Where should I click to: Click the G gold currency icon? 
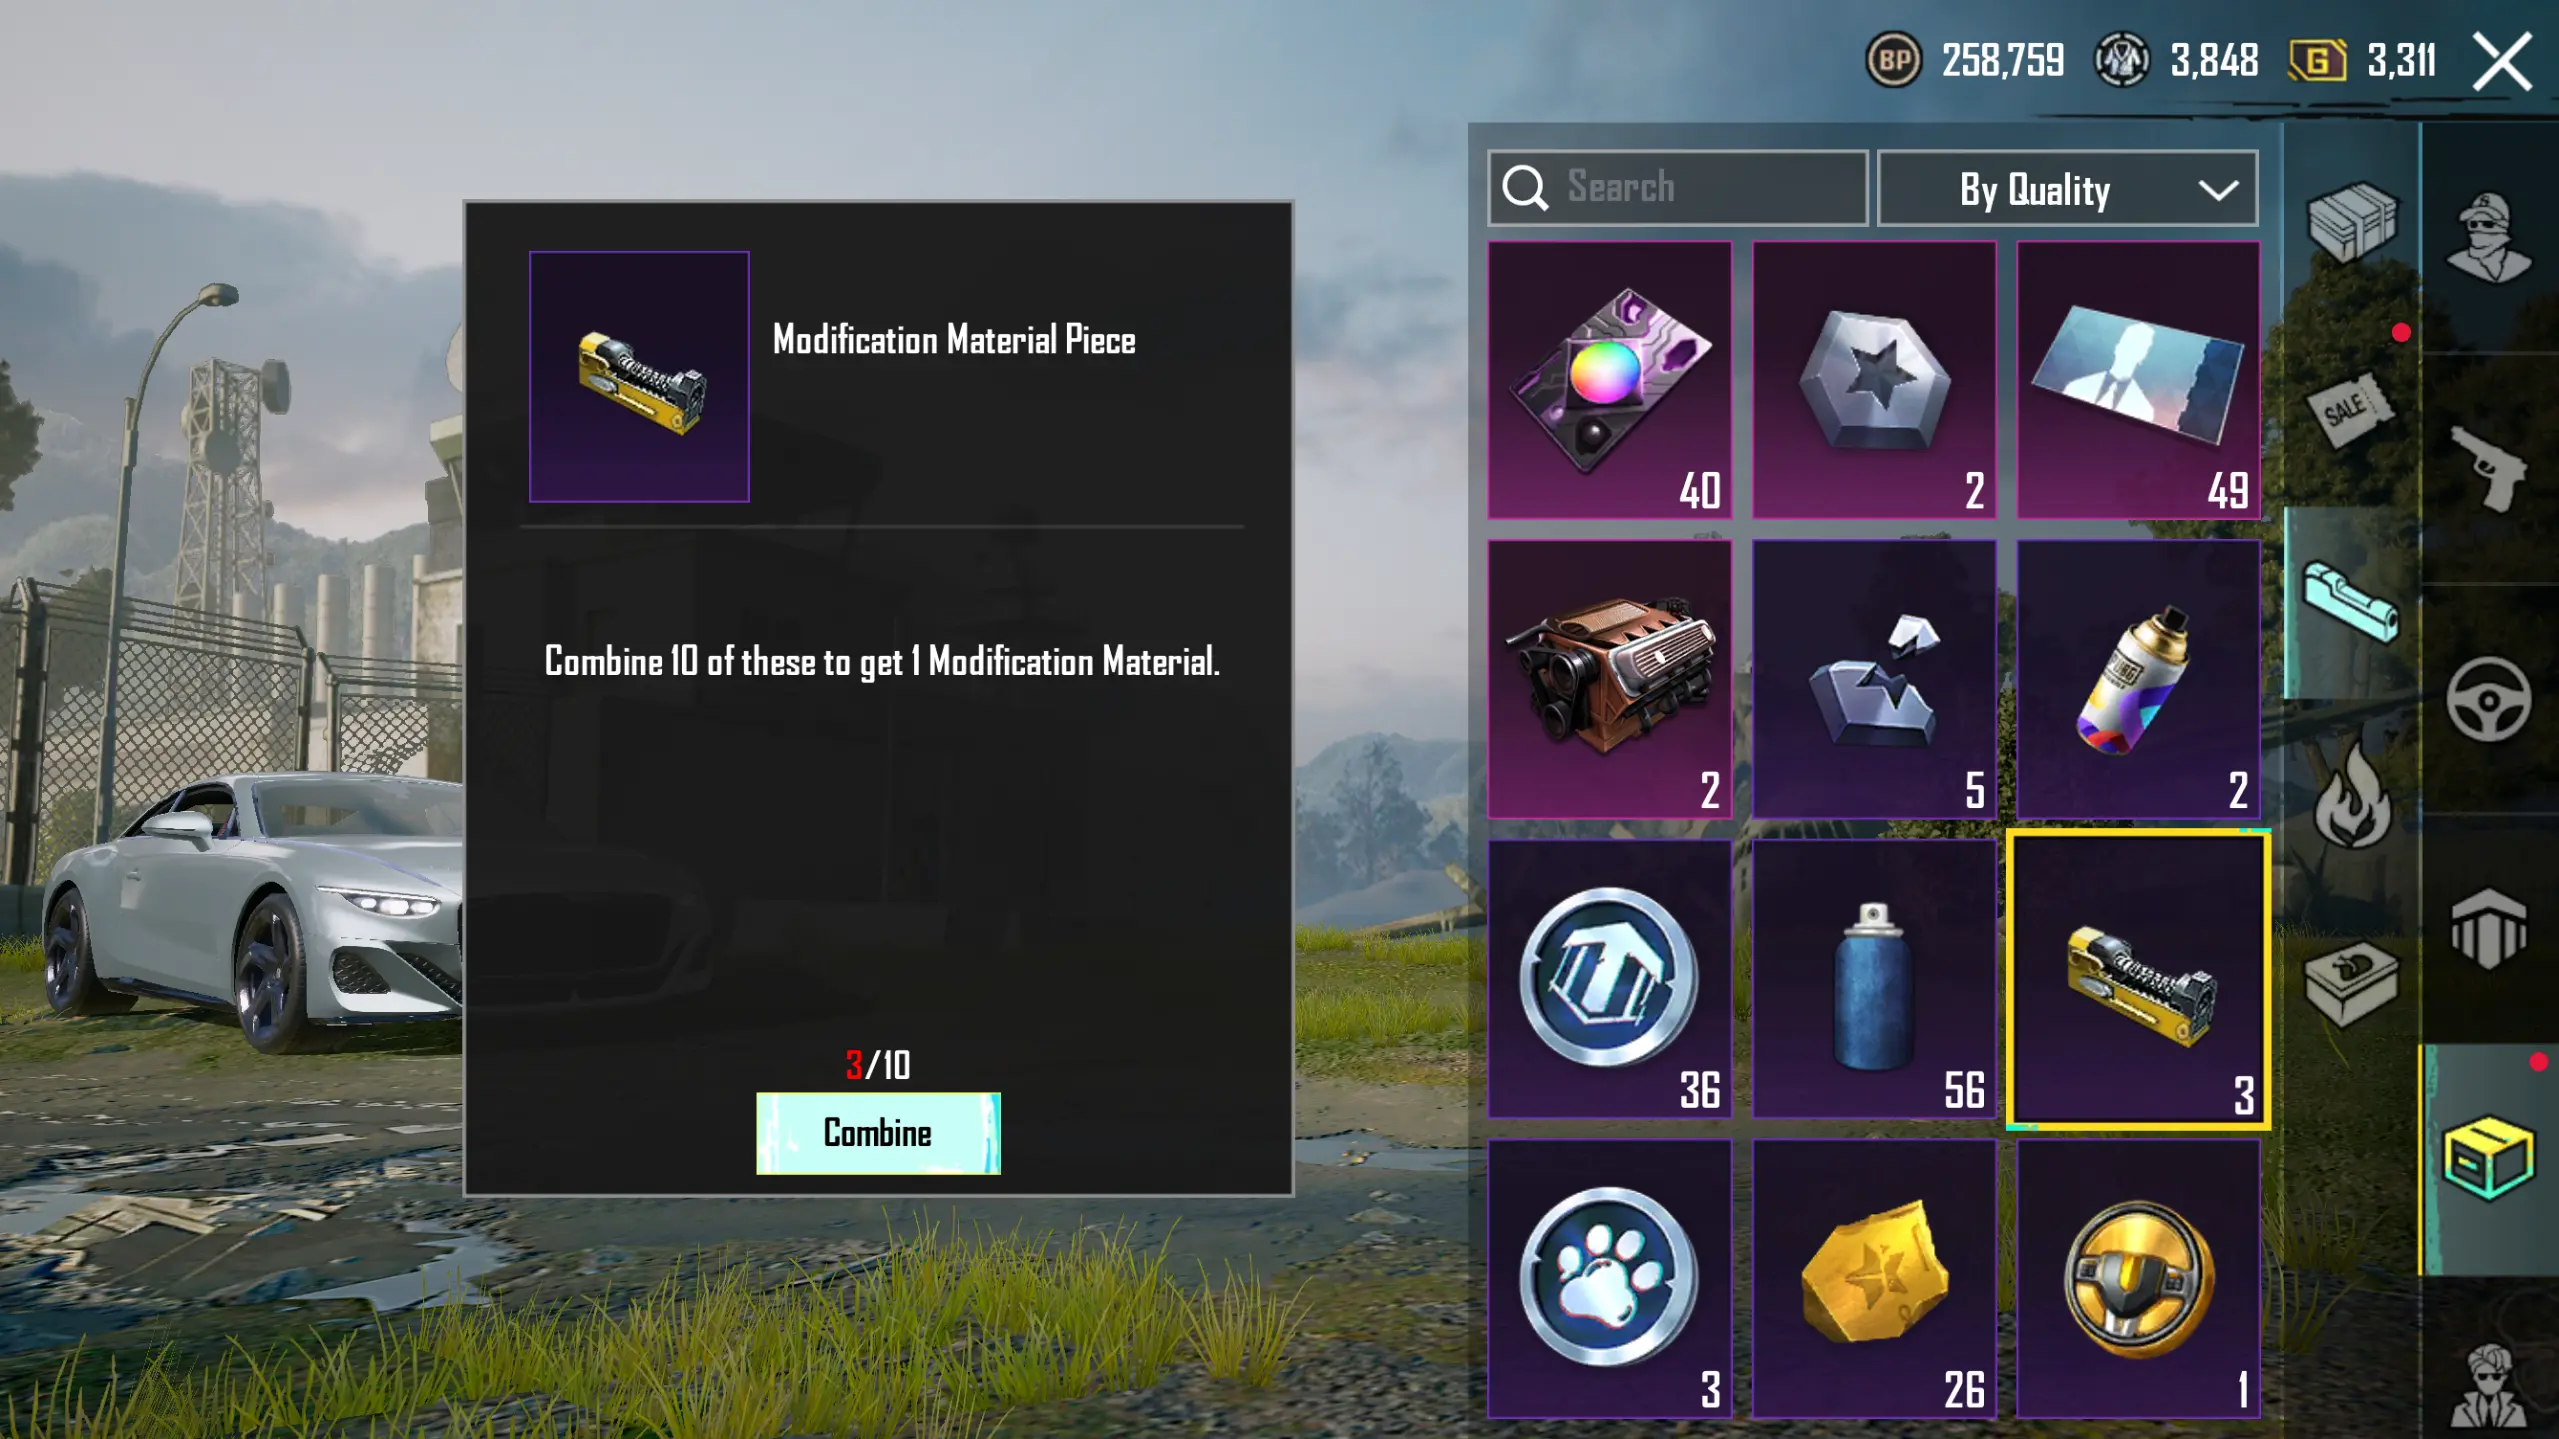[2317, 60]
